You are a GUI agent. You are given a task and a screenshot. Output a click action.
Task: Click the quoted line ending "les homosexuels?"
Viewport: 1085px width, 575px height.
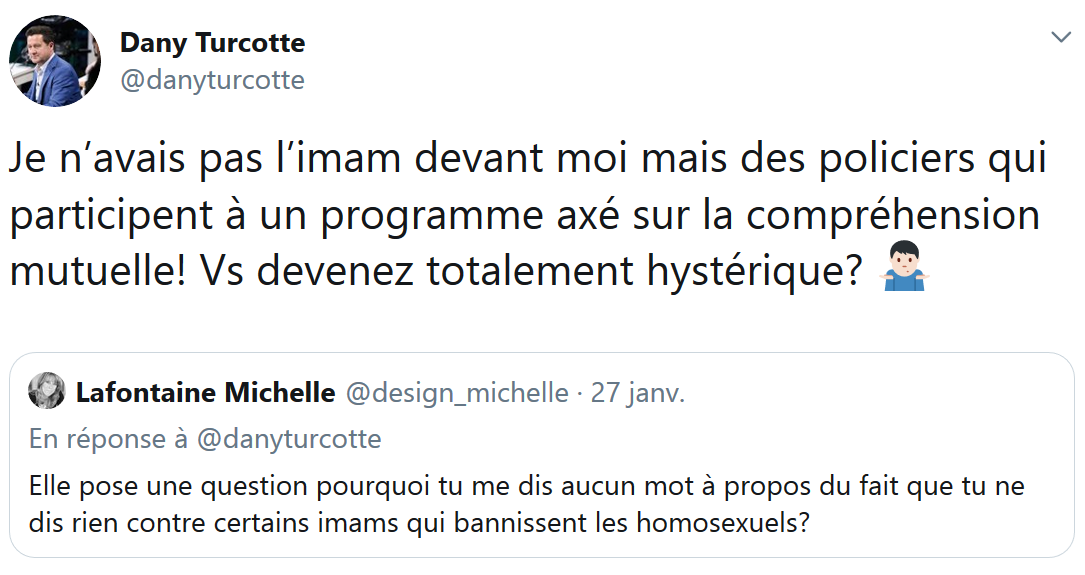419,523
